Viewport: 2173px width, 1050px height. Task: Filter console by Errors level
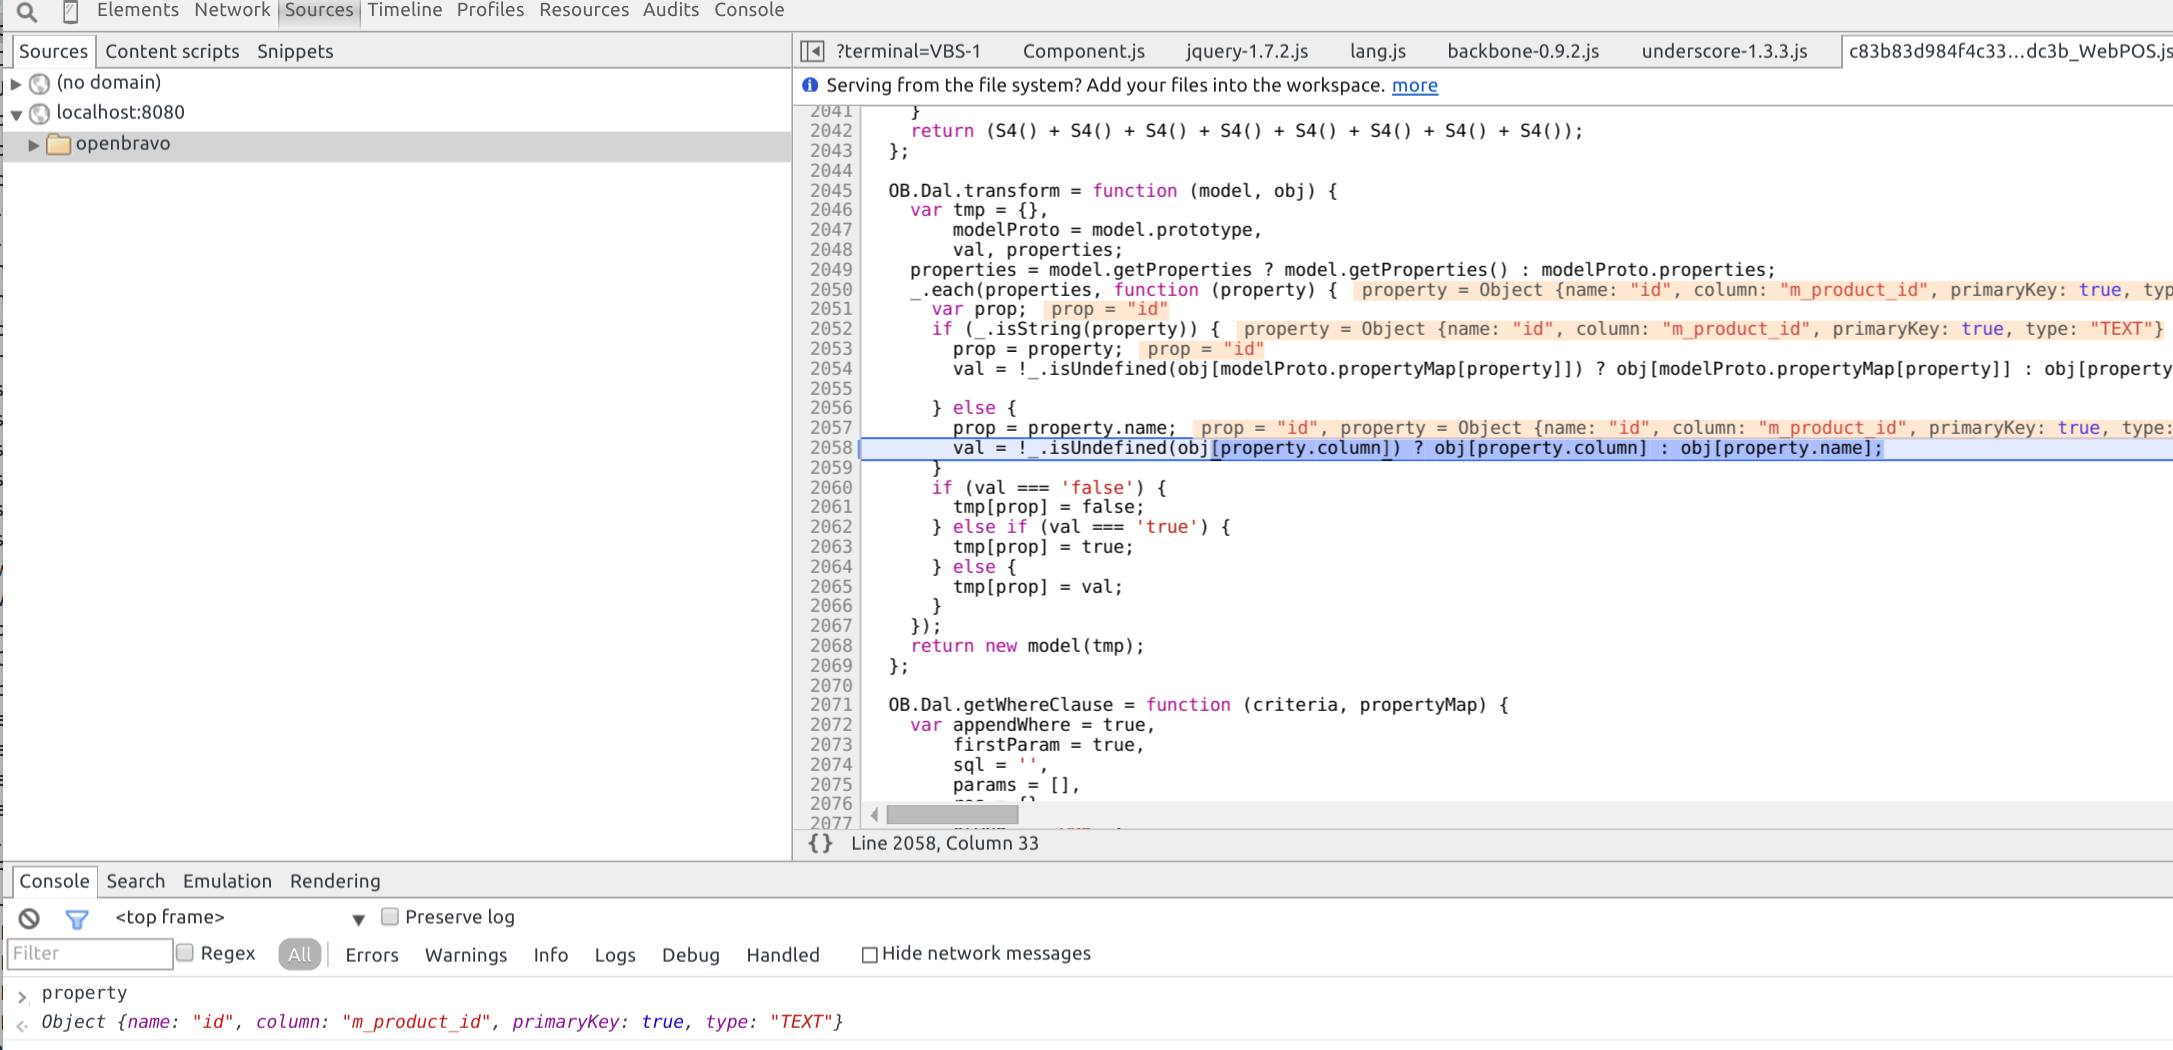click(371, 955)
